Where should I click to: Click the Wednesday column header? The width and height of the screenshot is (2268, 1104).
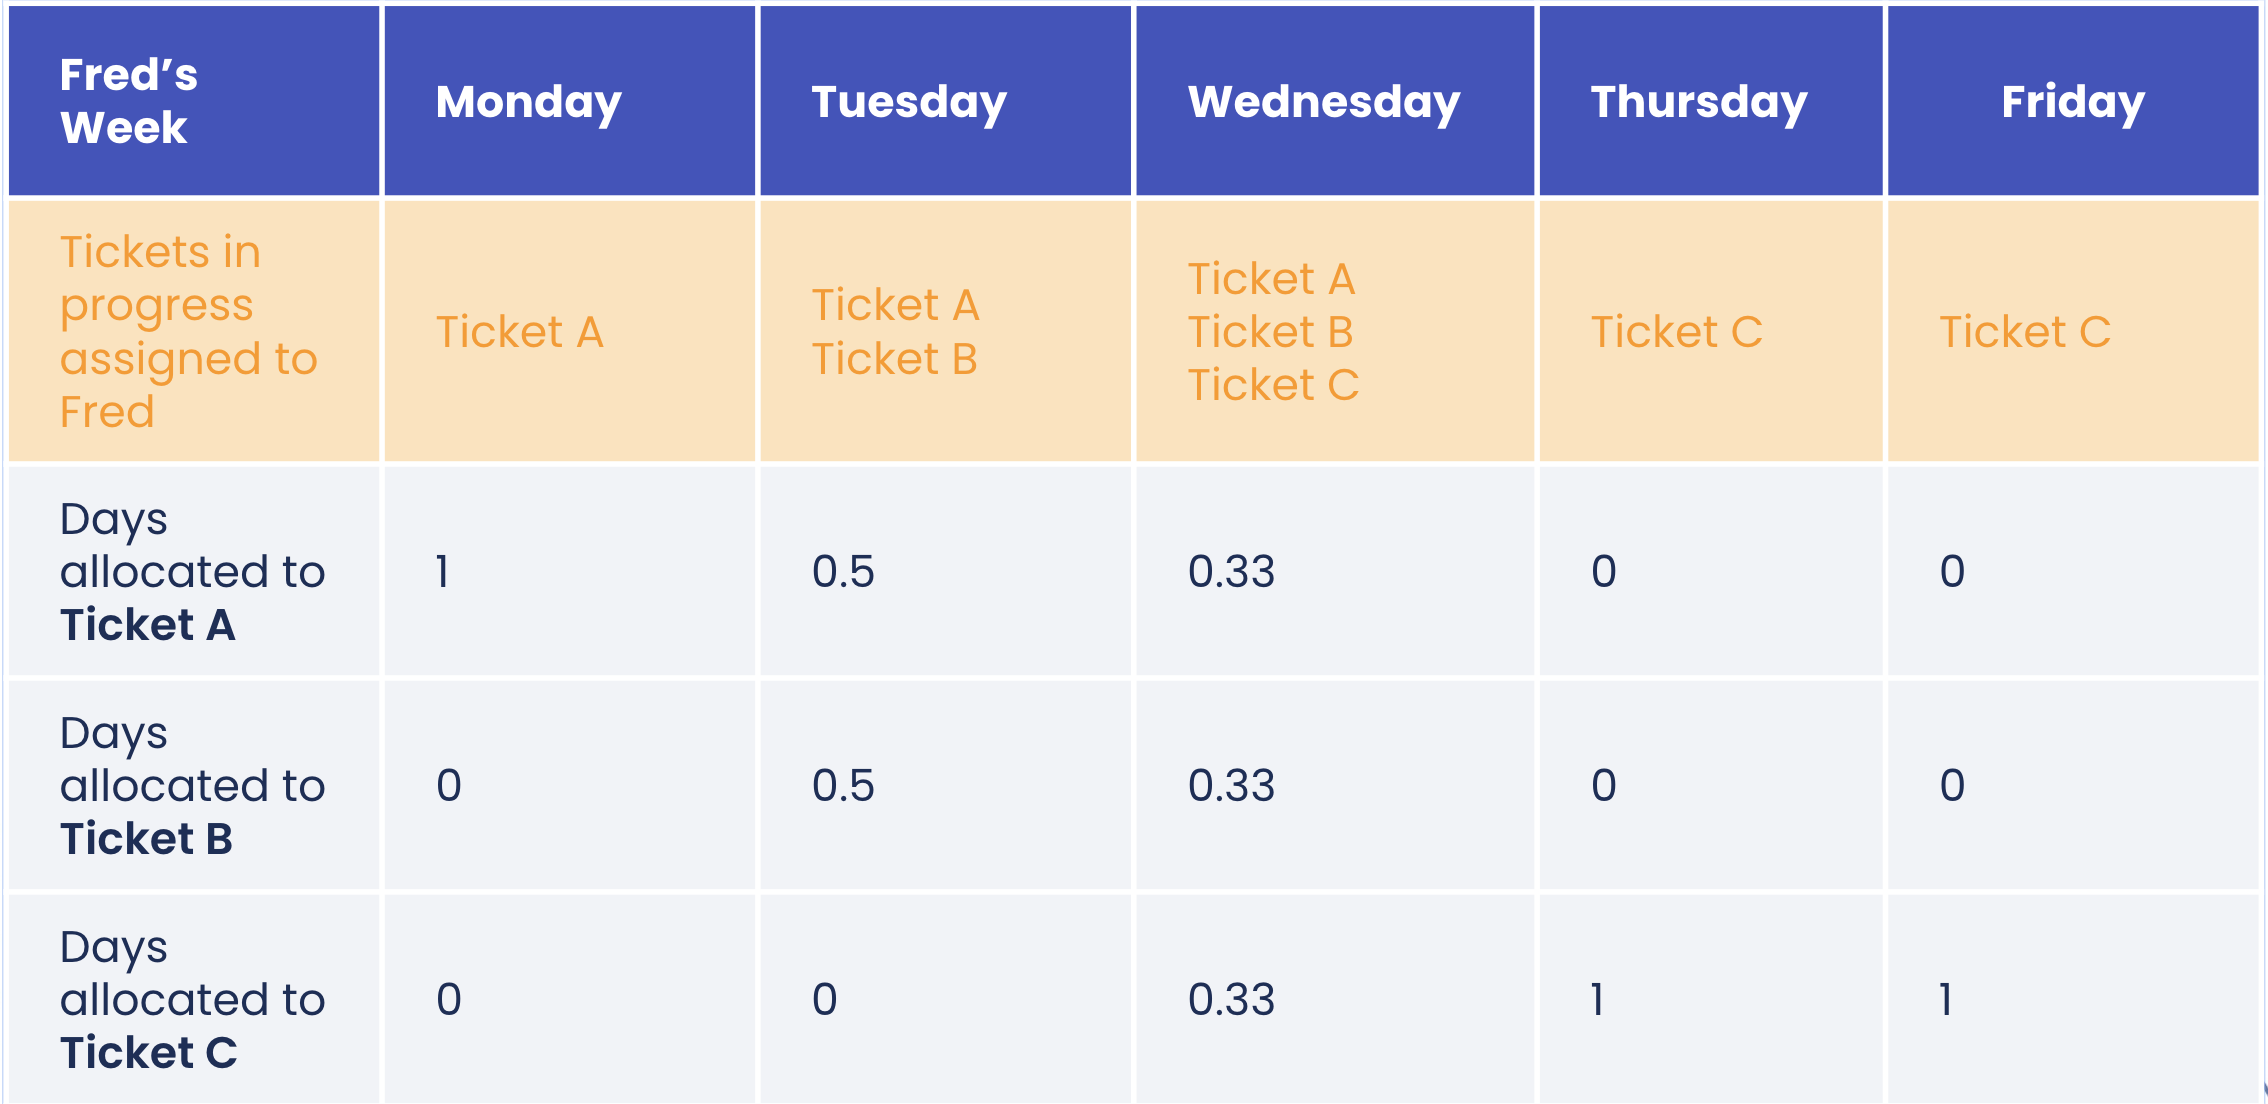[1335, 101]
